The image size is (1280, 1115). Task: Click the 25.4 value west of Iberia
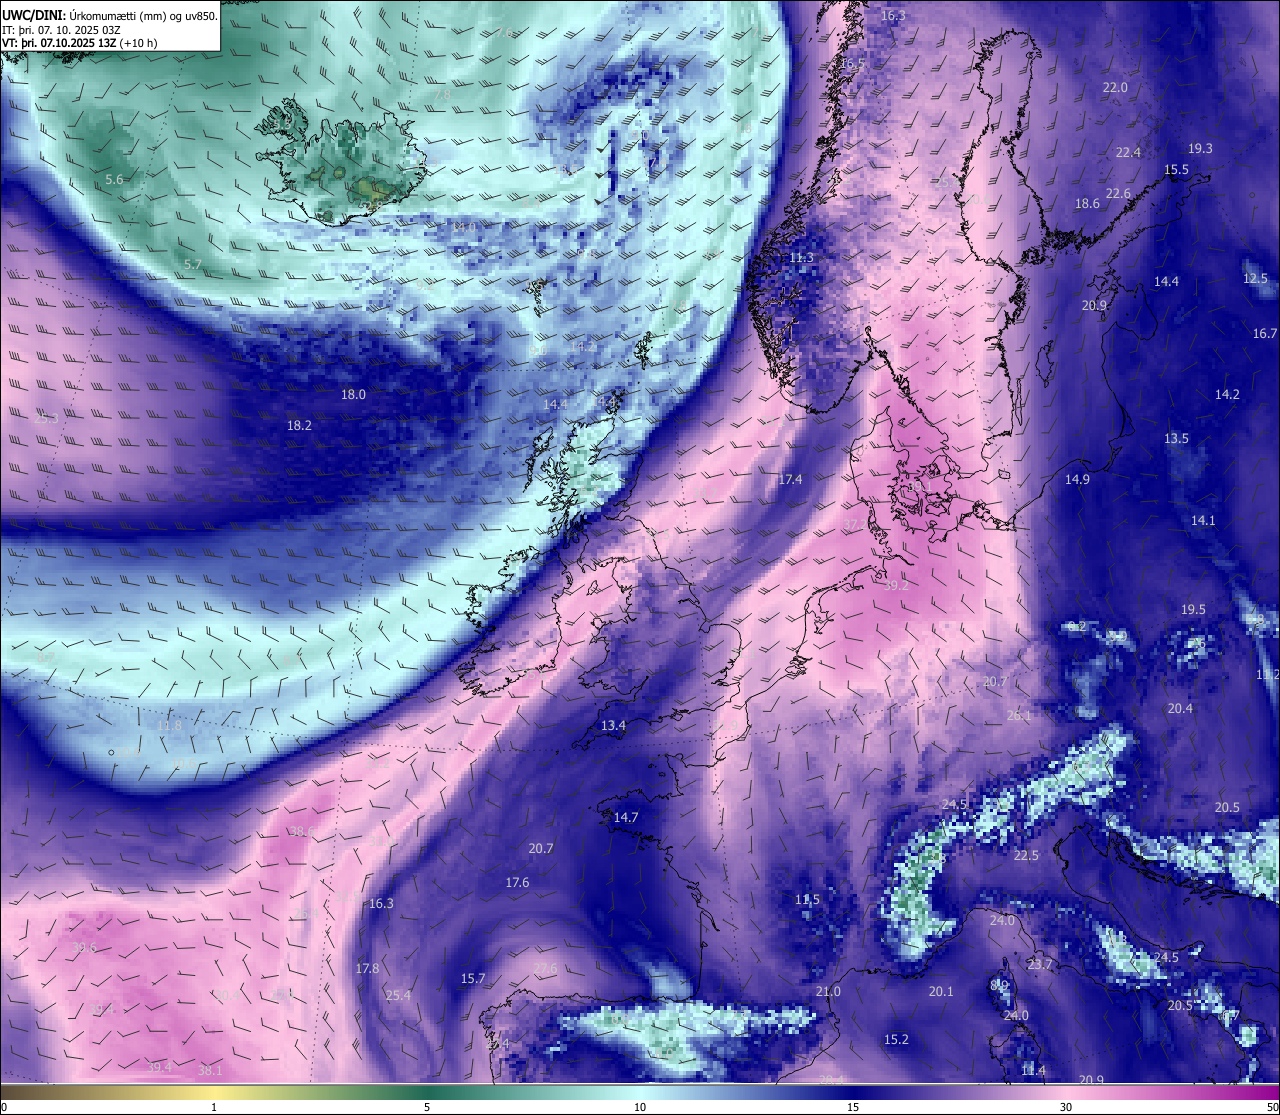pyautogui.click(x=398, y=996)
